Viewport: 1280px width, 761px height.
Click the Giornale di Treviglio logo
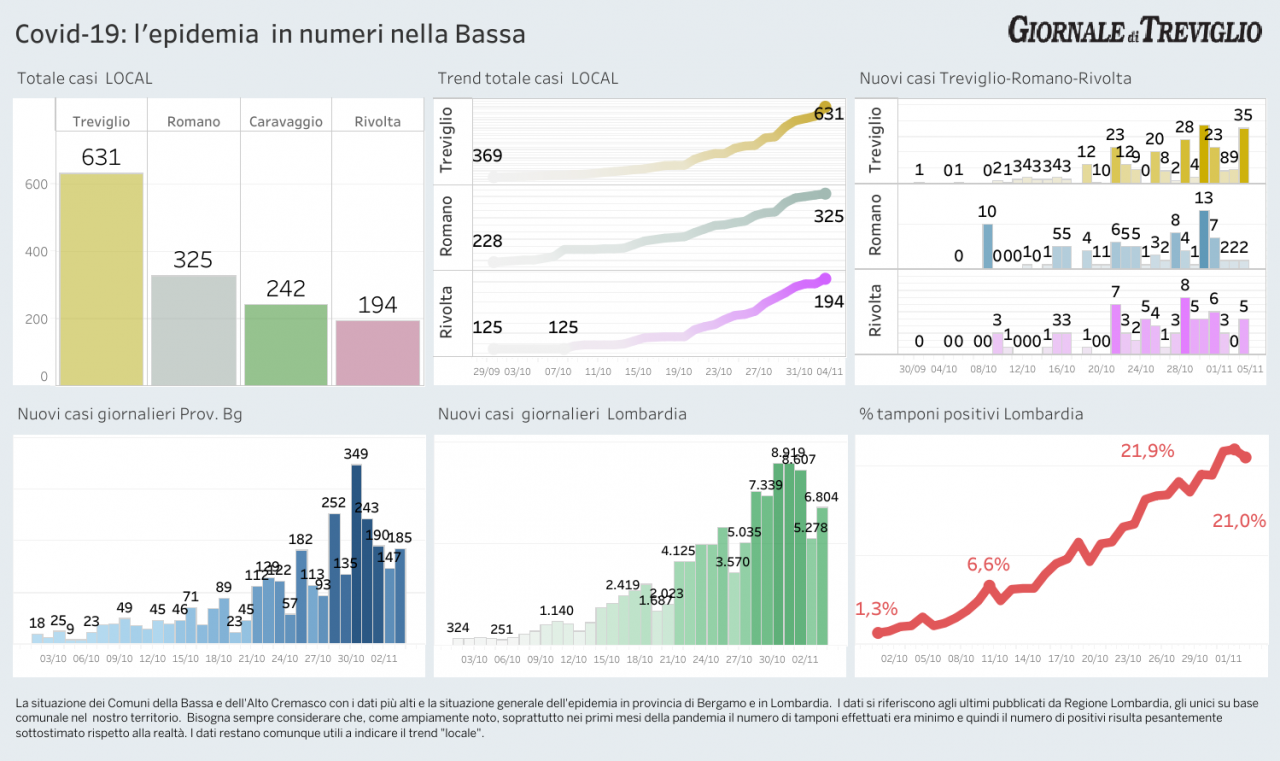coord(1134,30)
